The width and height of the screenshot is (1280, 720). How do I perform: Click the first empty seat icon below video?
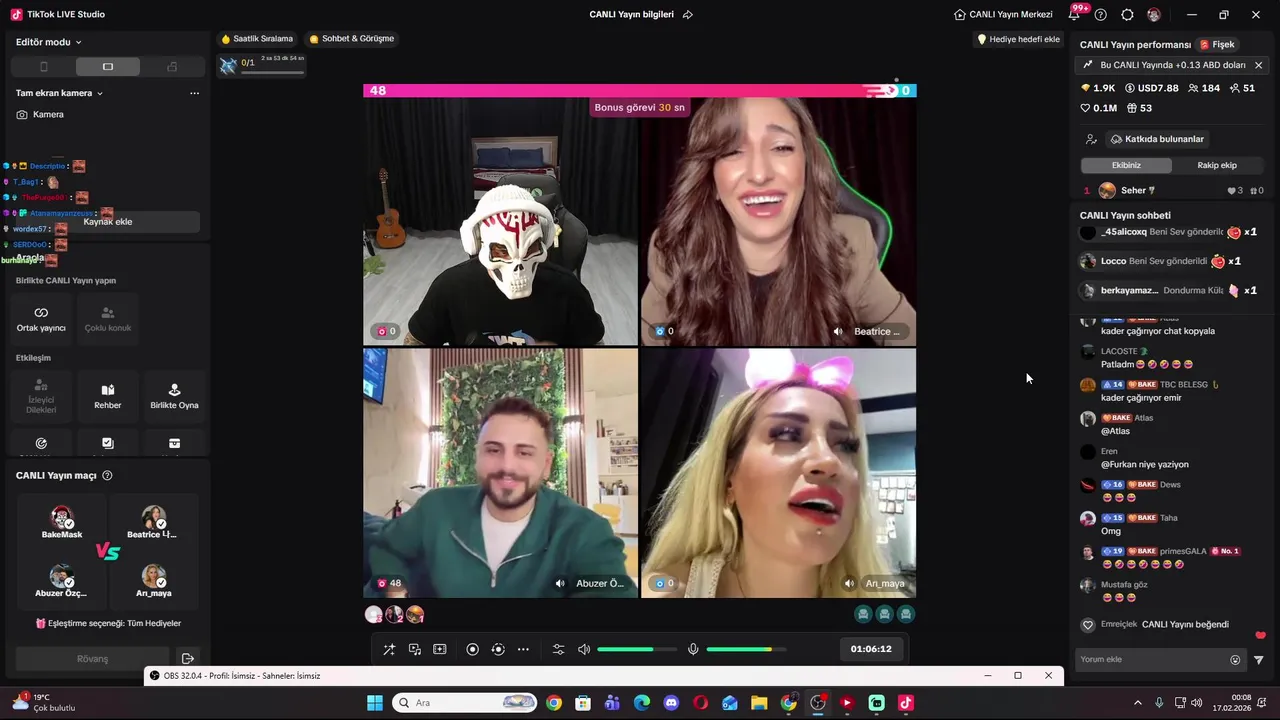point(863,614)
